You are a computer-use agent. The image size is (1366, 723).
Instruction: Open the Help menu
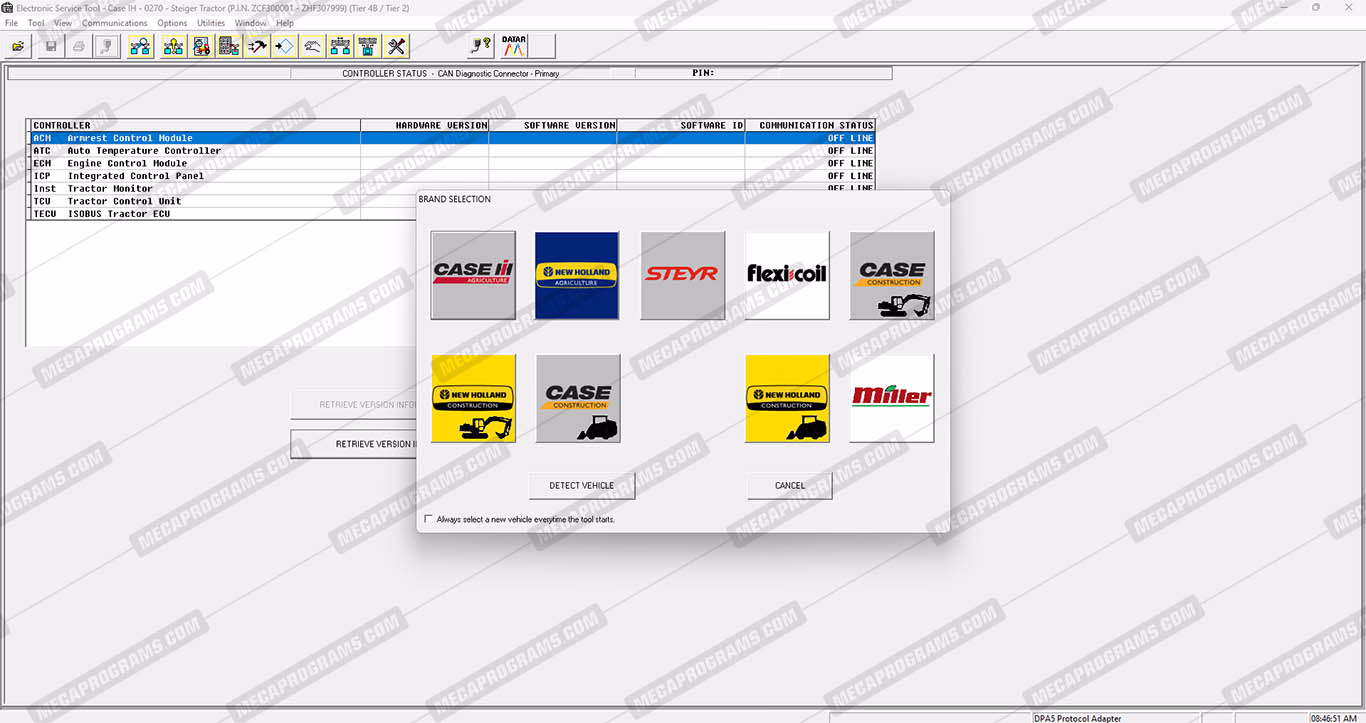pyautogui.click(x=285, y=23)
